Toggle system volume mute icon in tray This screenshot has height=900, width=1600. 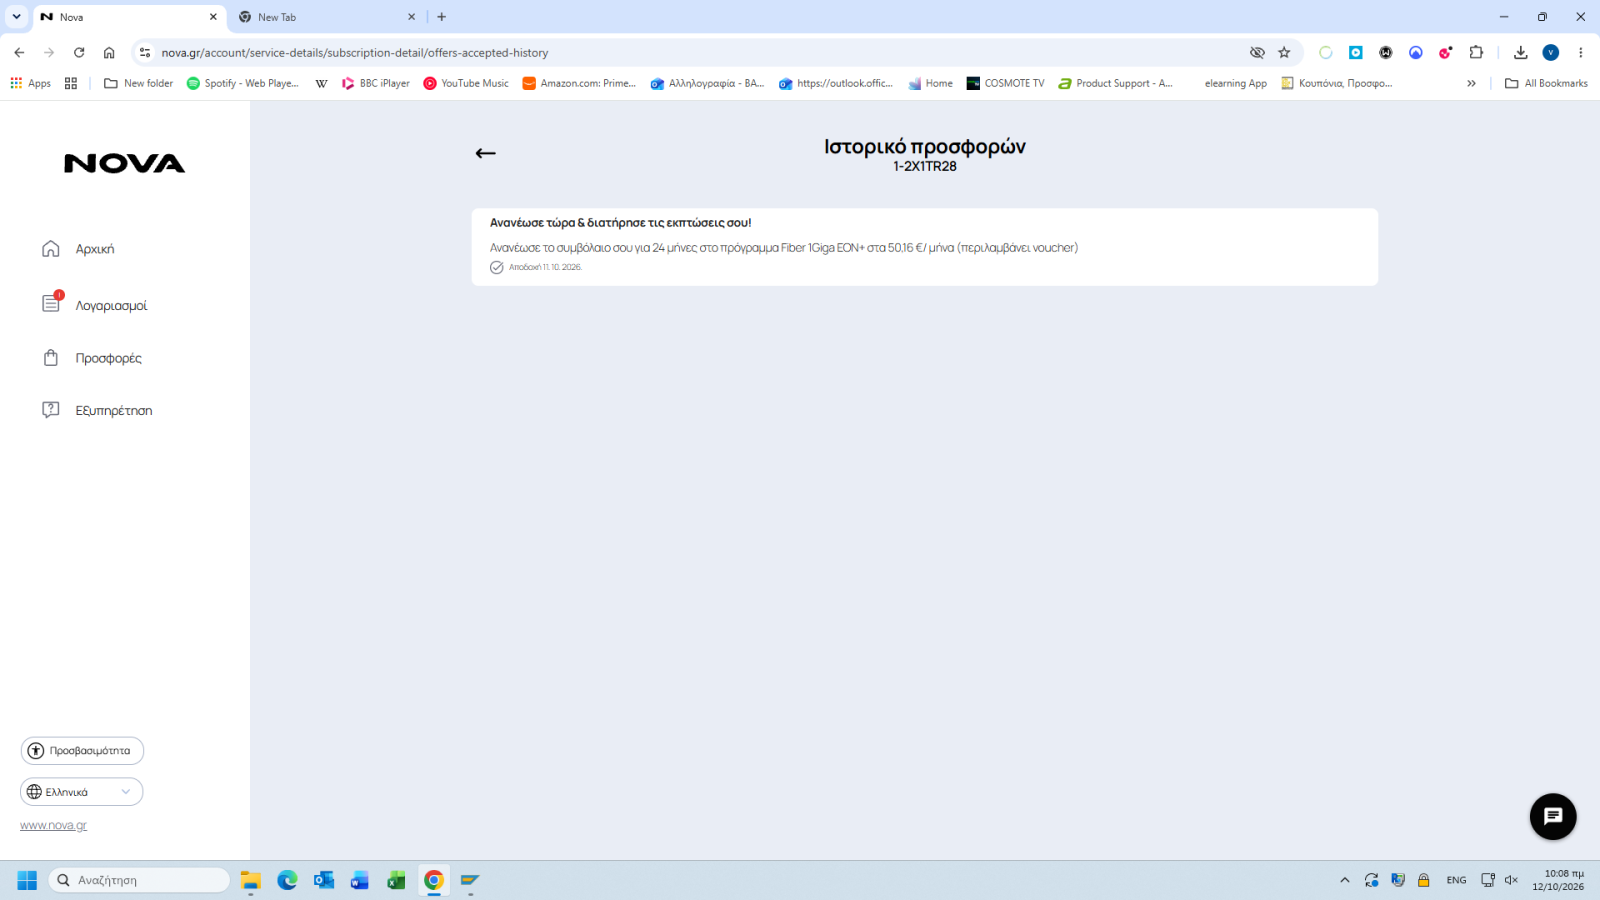[1511, 880]
